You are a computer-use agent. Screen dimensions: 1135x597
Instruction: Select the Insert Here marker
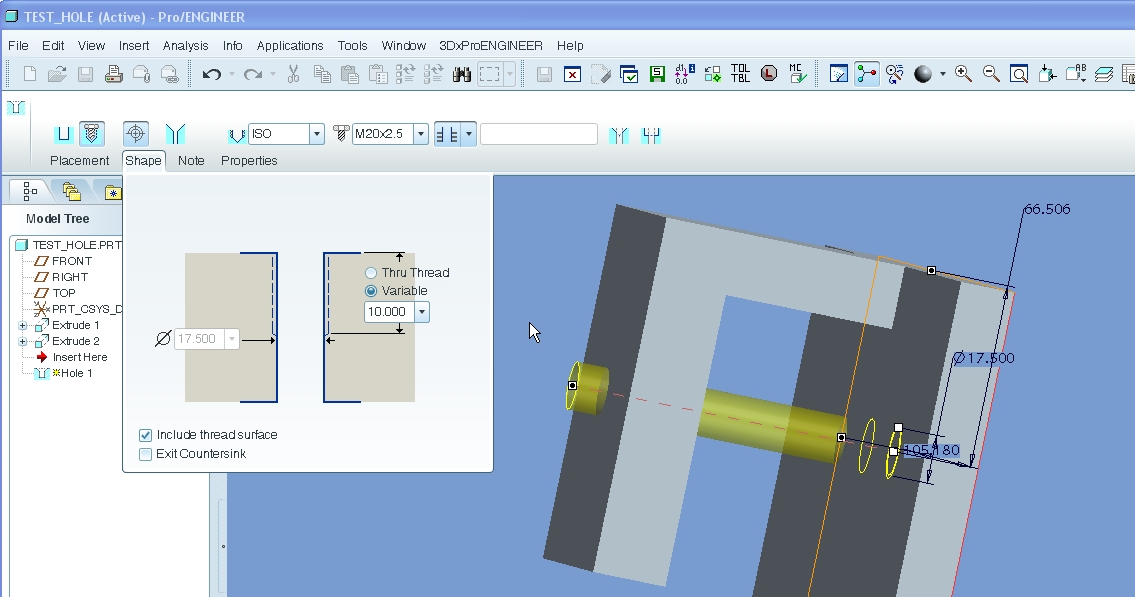click(80, 357)
